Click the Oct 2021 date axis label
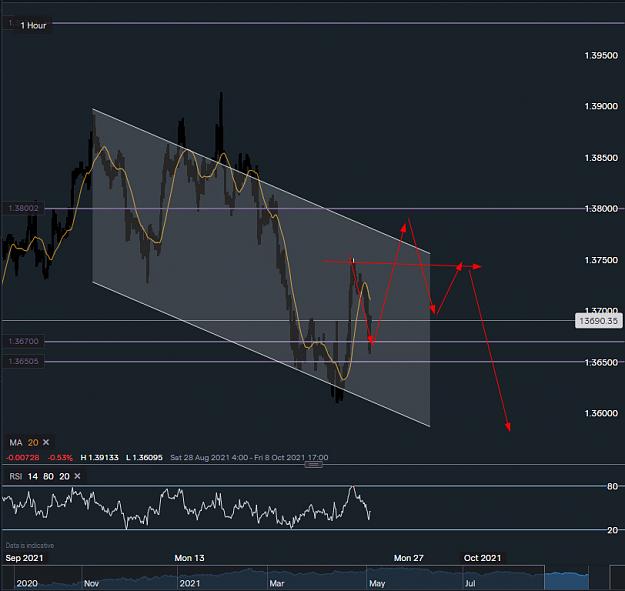625x591 pixels. (482, 558)
